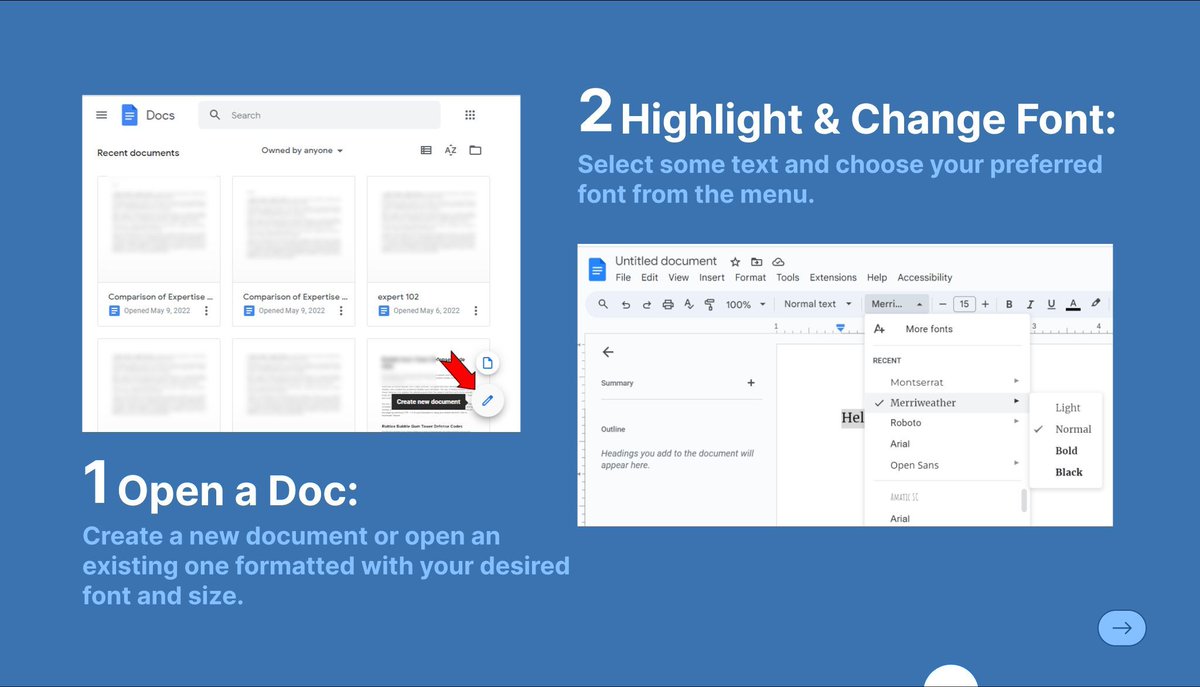Star the Untitled document

(x=735, y=262)
